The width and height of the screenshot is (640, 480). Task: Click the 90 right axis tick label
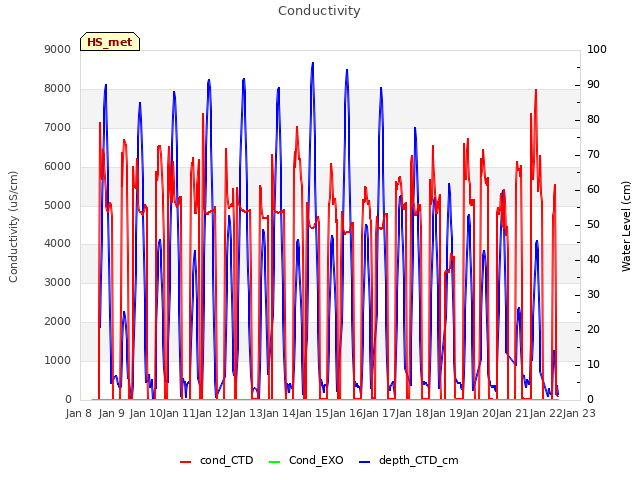[x=593, y=84]
